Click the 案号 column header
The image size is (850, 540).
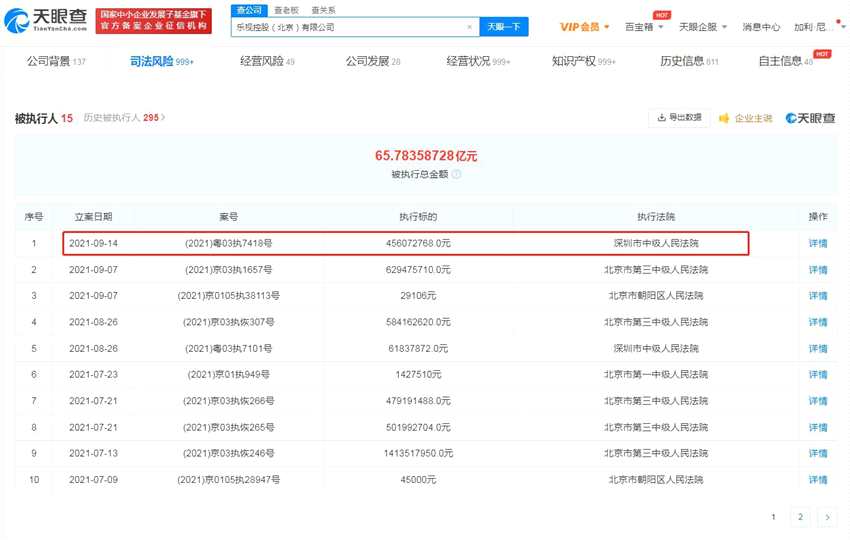click(229, 217)
